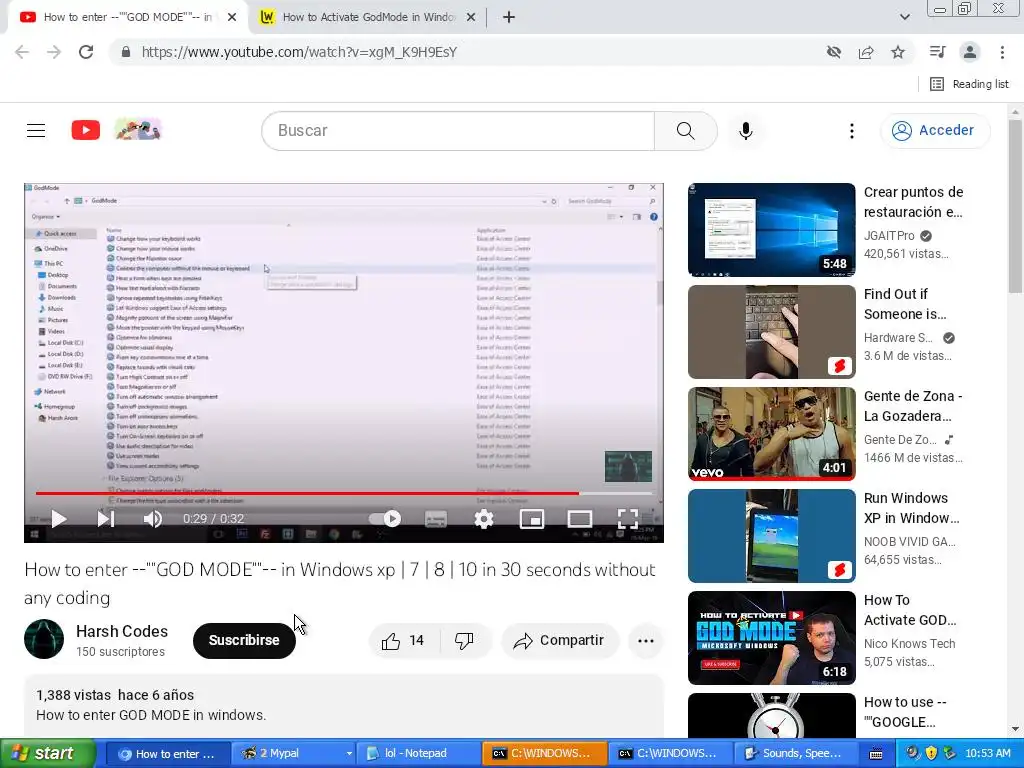Go forward in browser

tap(54, 52)
